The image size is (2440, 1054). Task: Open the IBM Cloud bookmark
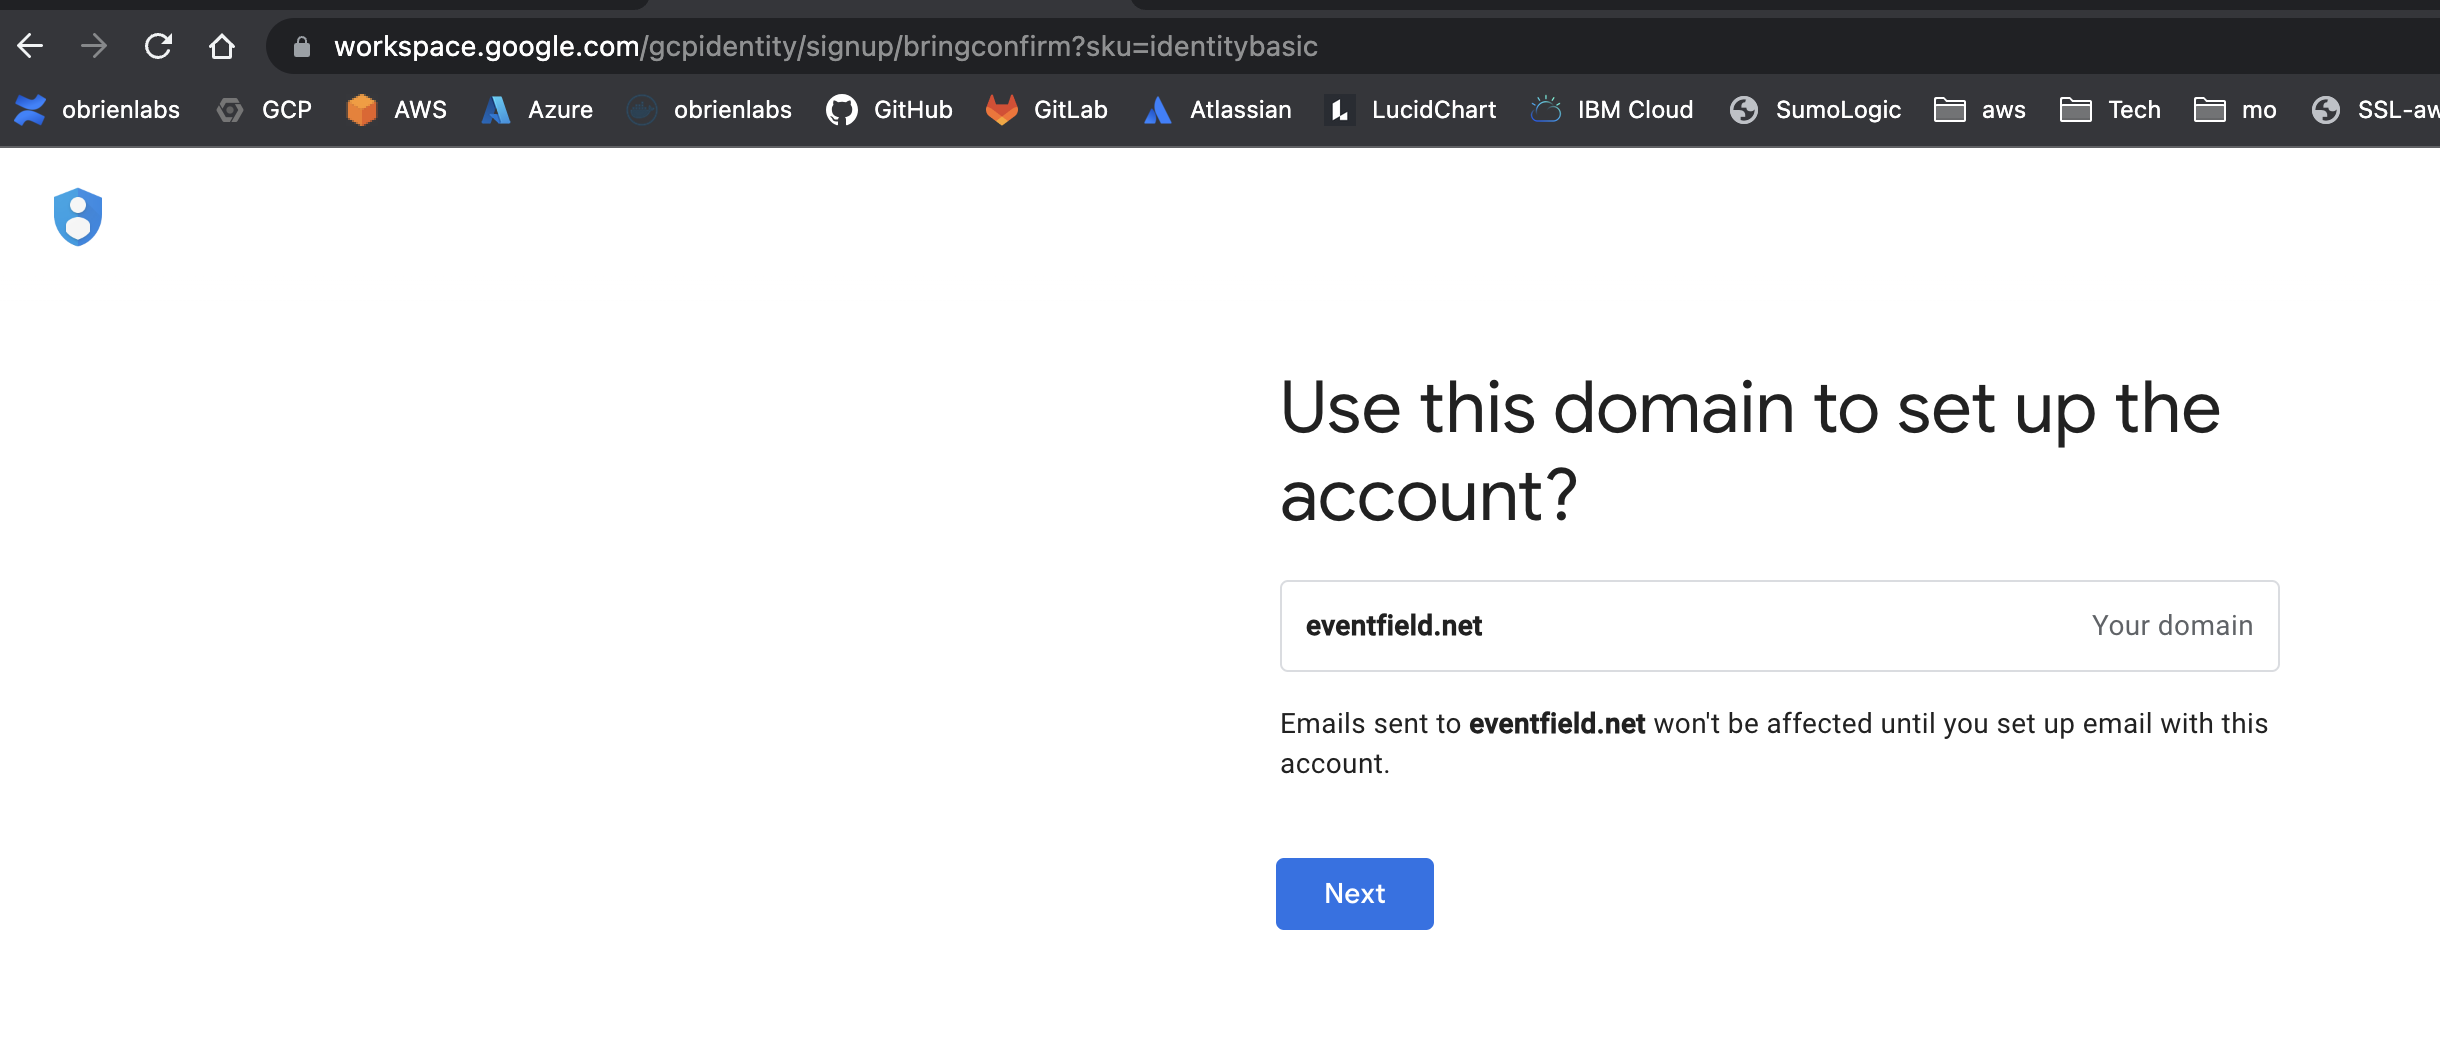[x=1610, y=110]
